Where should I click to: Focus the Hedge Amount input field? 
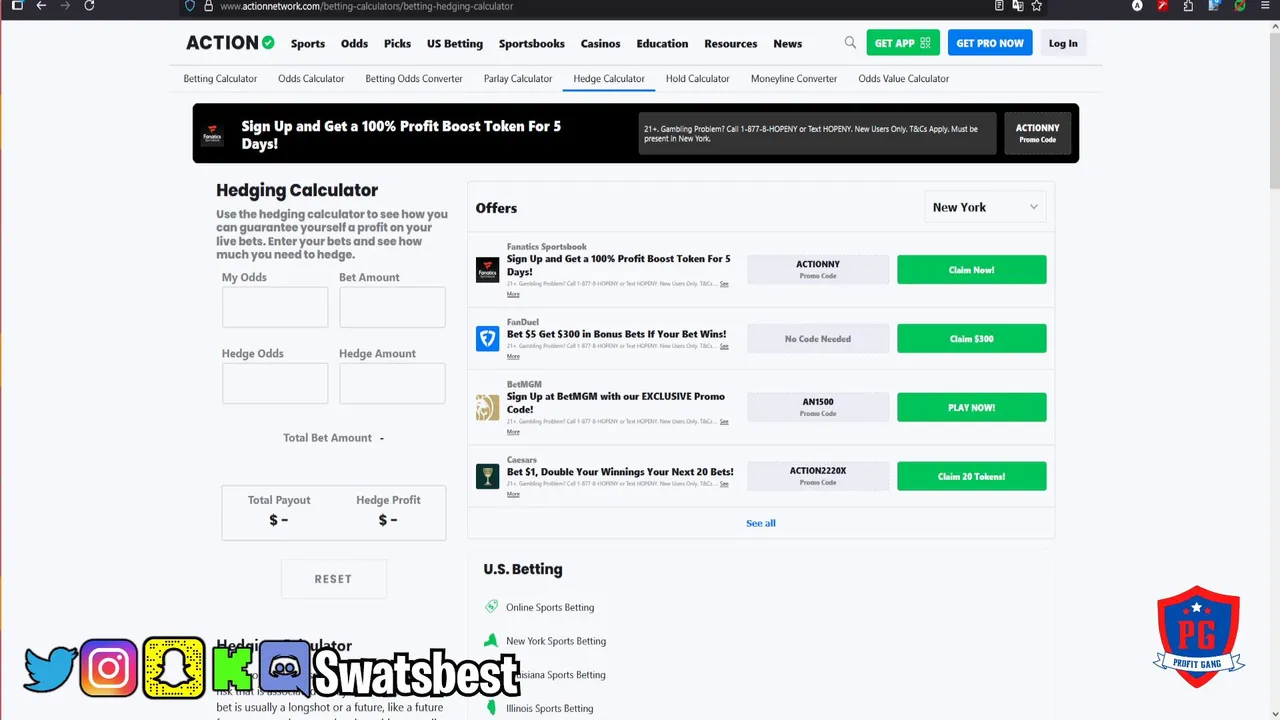tap(392, 383)
